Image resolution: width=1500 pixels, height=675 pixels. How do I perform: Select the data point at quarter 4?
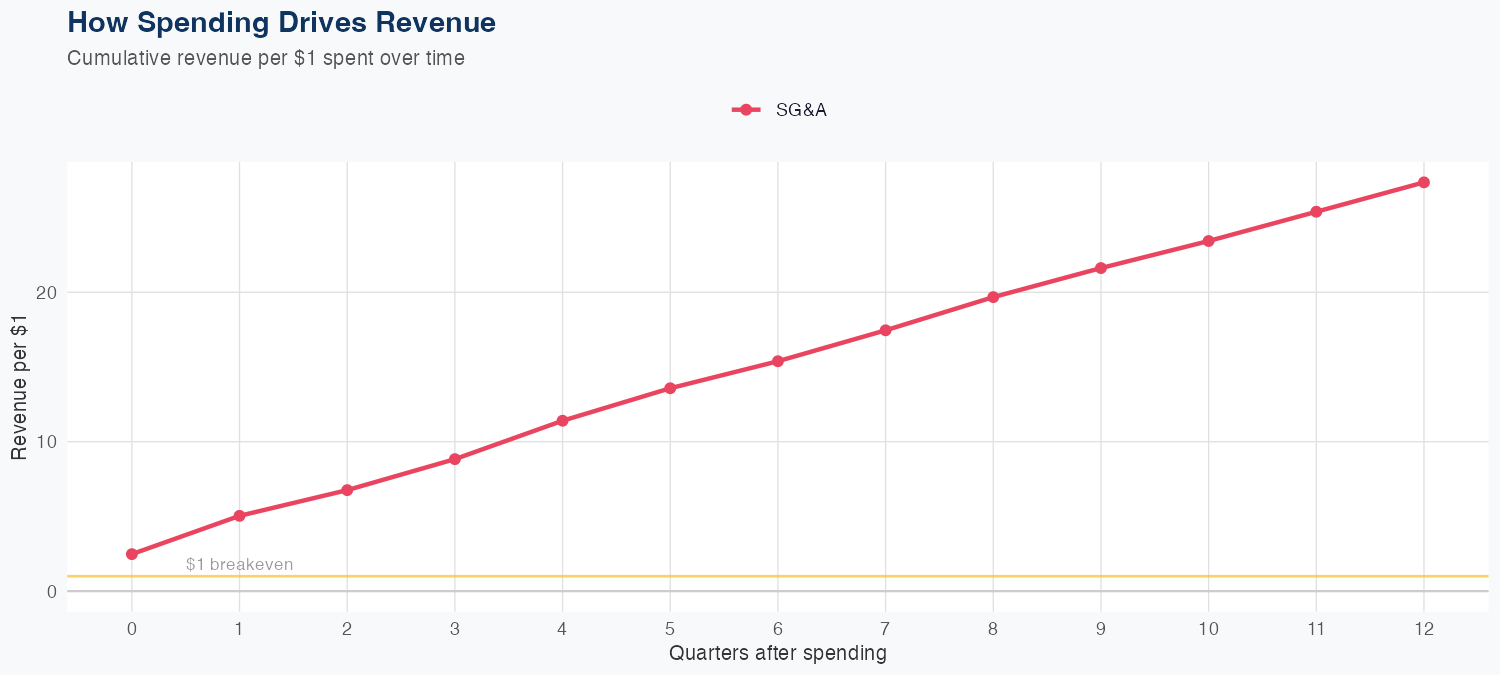pos(562,421)
